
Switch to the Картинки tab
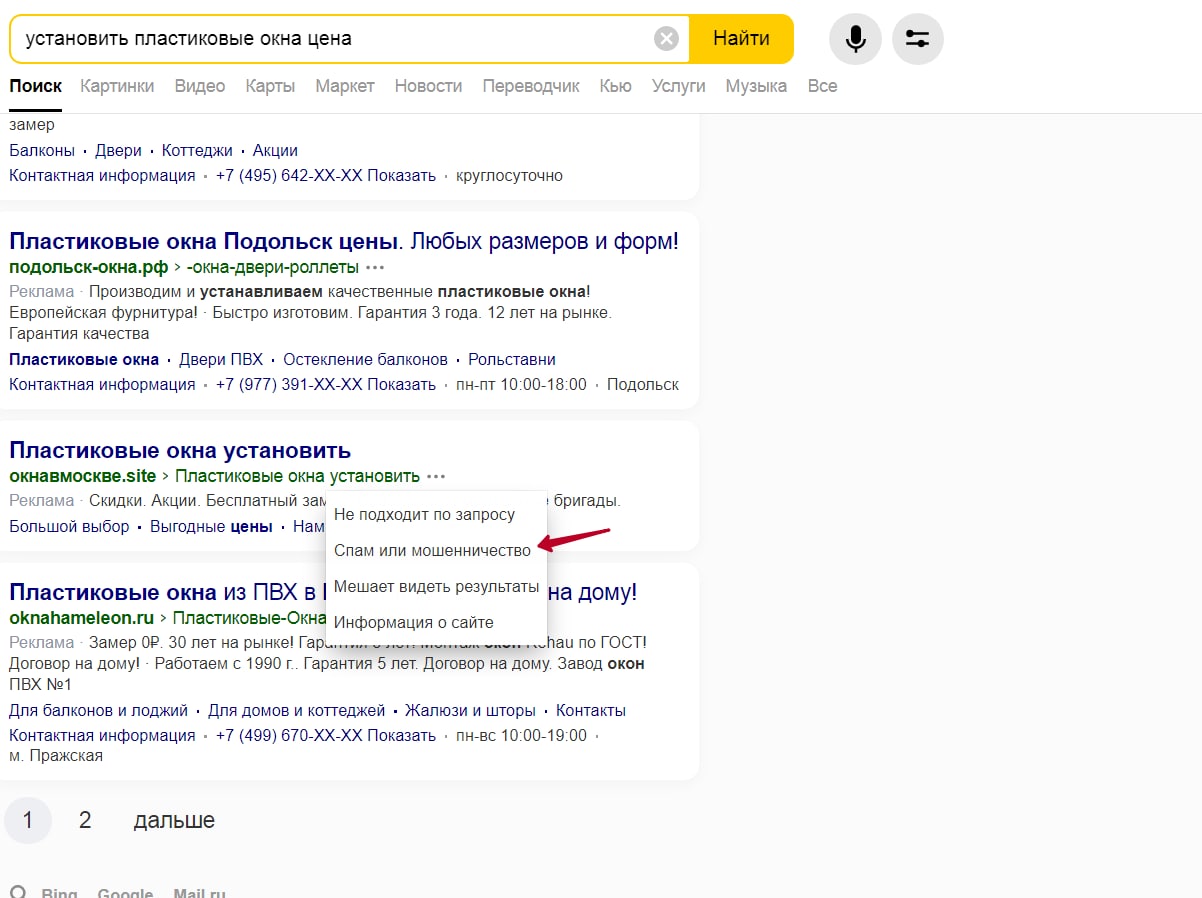117,86
